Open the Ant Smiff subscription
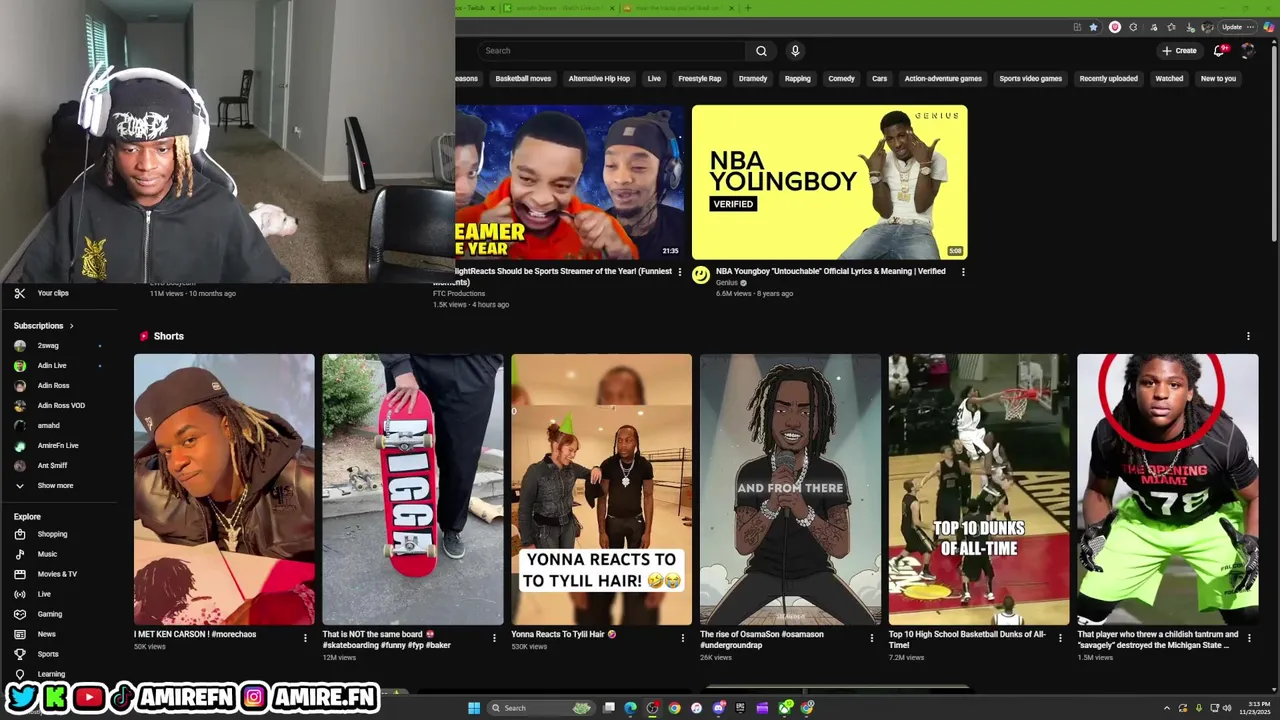This screenshot has height=720, width=1280. 52,466
